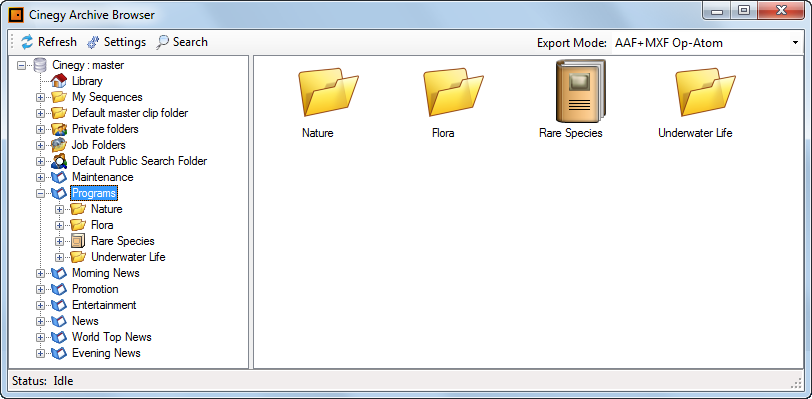Click the Nature folder icon in tree

(78, 209)
